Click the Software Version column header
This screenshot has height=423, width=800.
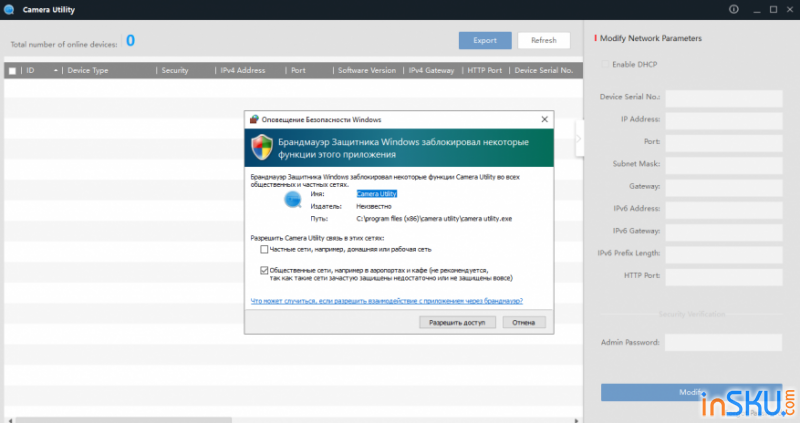[367, 70]
